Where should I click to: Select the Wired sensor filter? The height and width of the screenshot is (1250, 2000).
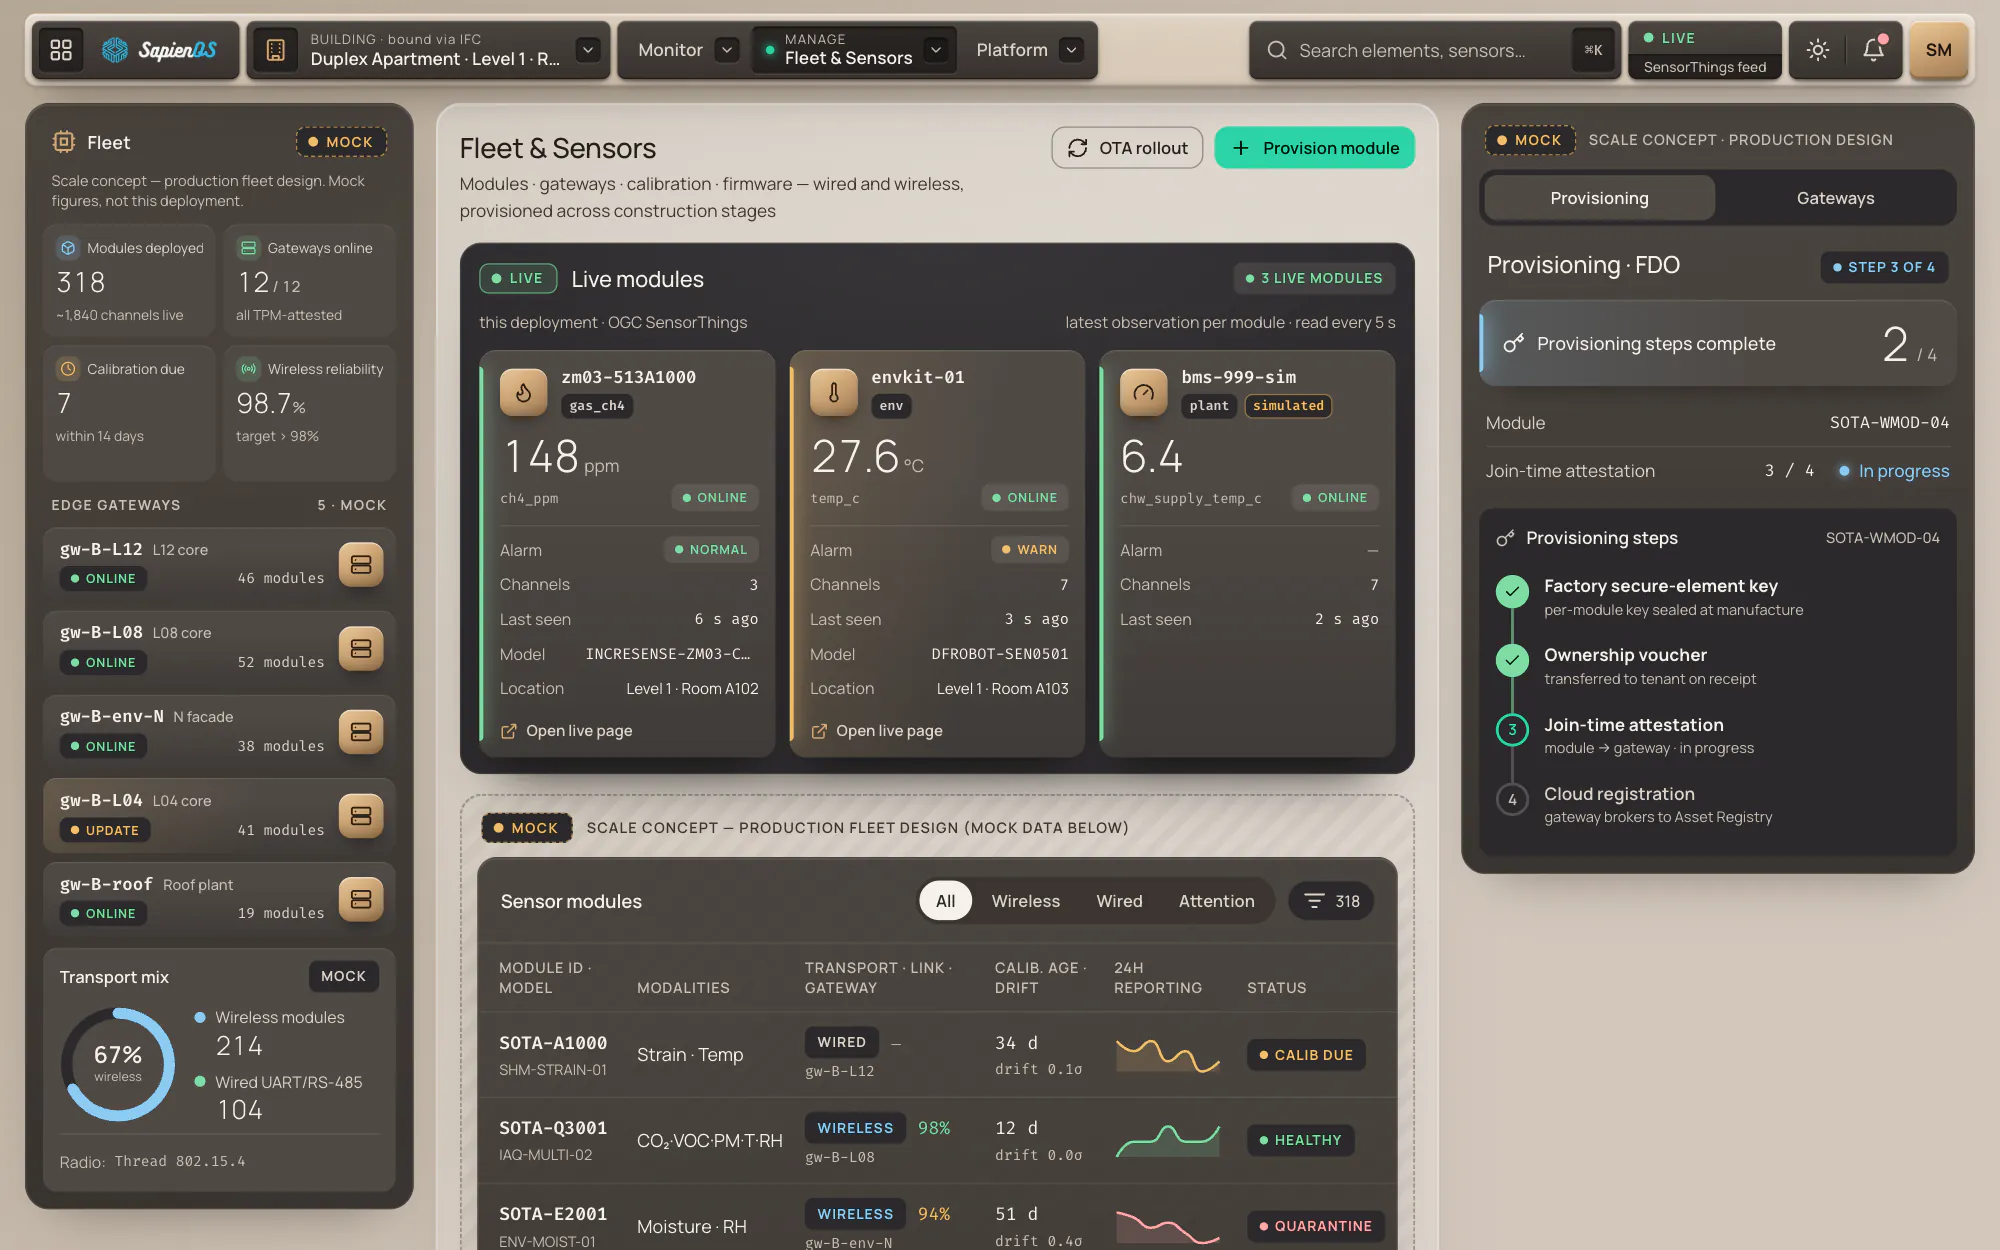pos(1119,901)
